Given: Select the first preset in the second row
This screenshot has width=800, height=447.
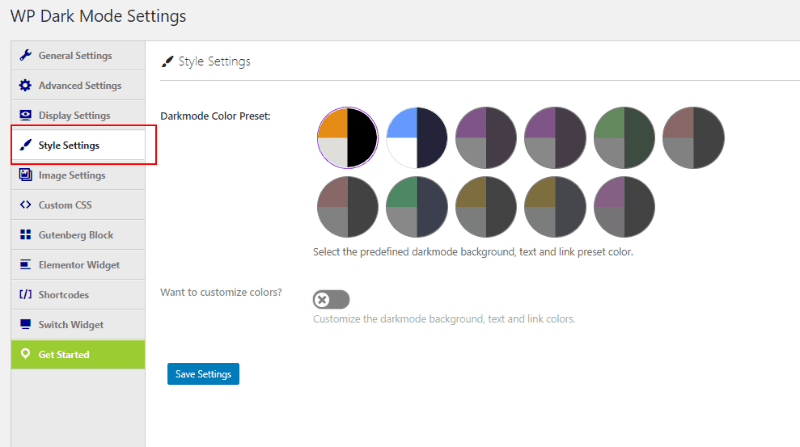Looking at the screenshot, I should 347,206.
